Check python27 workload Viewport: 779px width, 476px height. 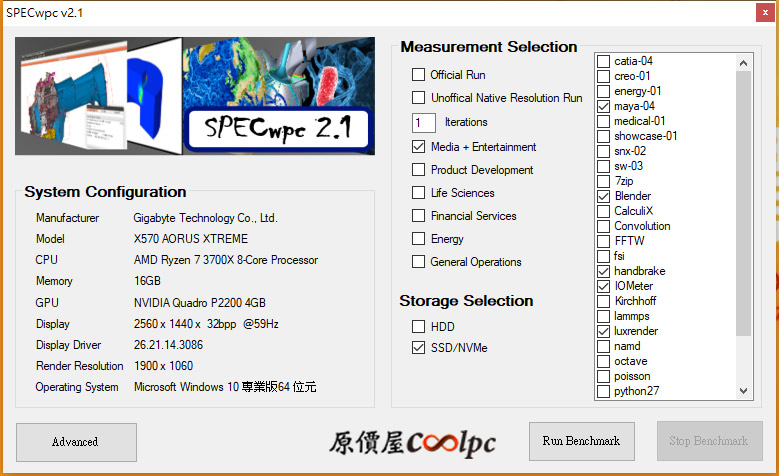click(x=603, y=391)
